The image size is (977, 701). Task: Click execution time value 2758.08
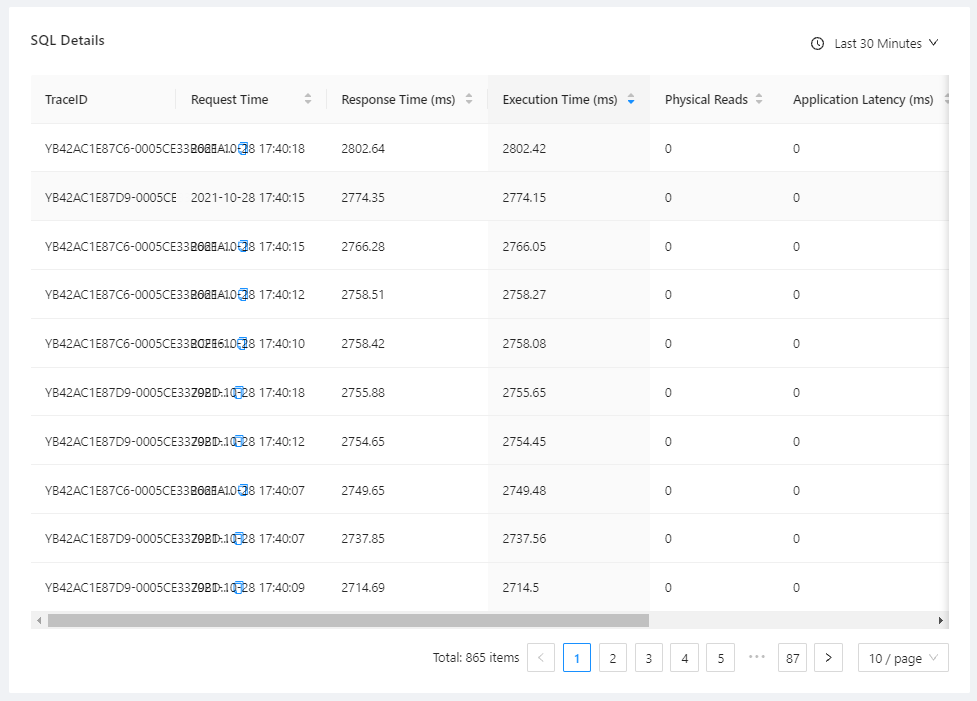click(x=524, y=343)
